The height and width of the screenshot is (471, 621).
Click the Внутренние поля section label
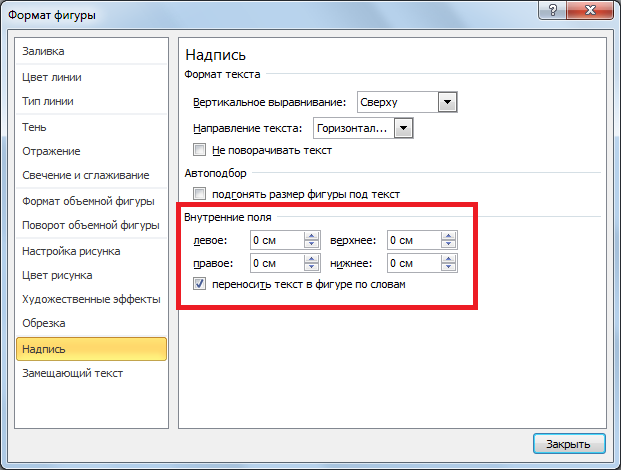228,217
